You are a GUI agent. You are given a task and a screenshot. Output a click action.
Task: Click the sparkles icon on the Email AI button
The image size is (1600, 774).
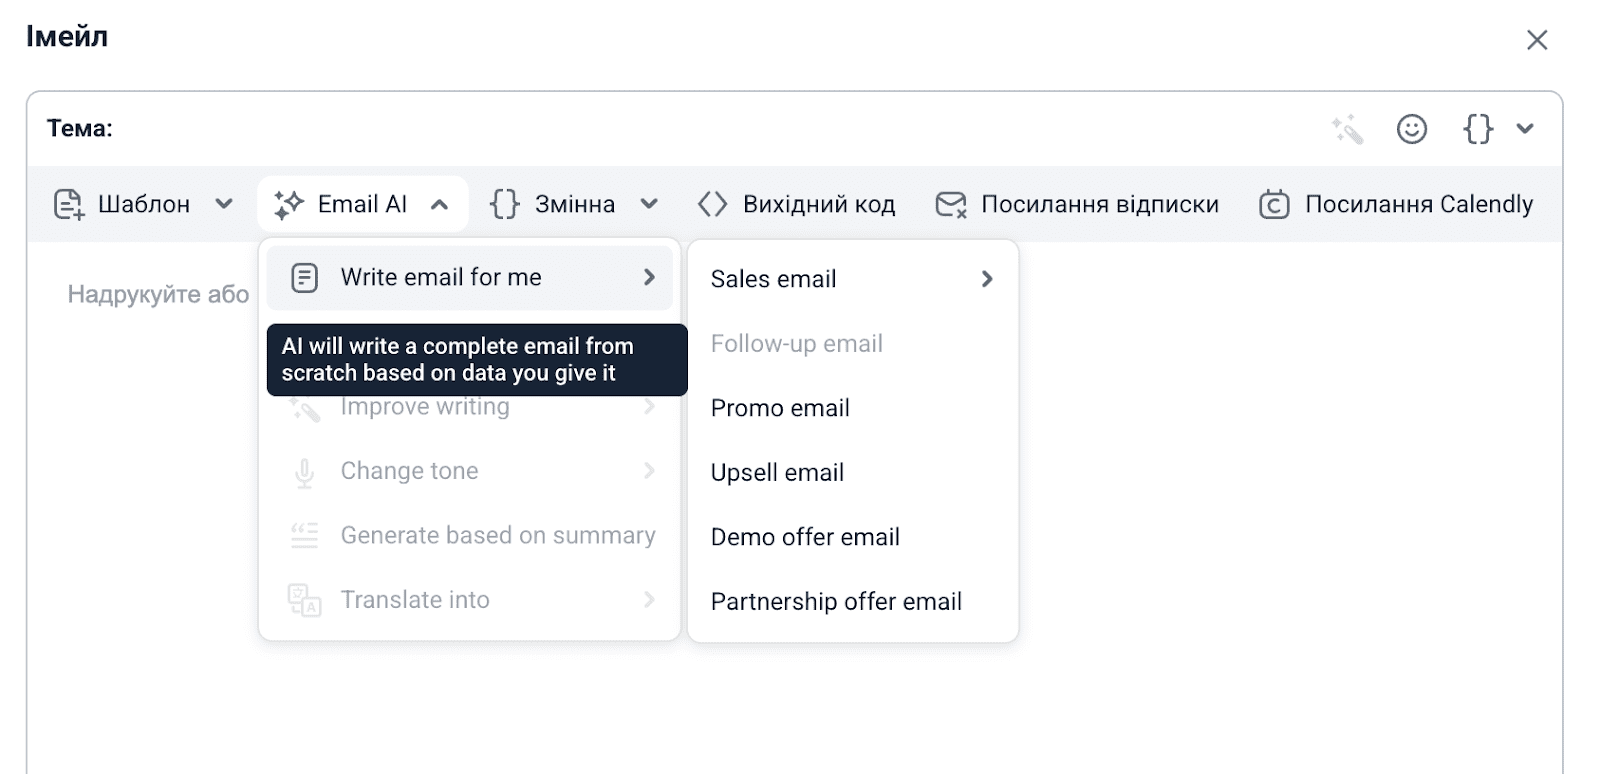coord(288,203)
